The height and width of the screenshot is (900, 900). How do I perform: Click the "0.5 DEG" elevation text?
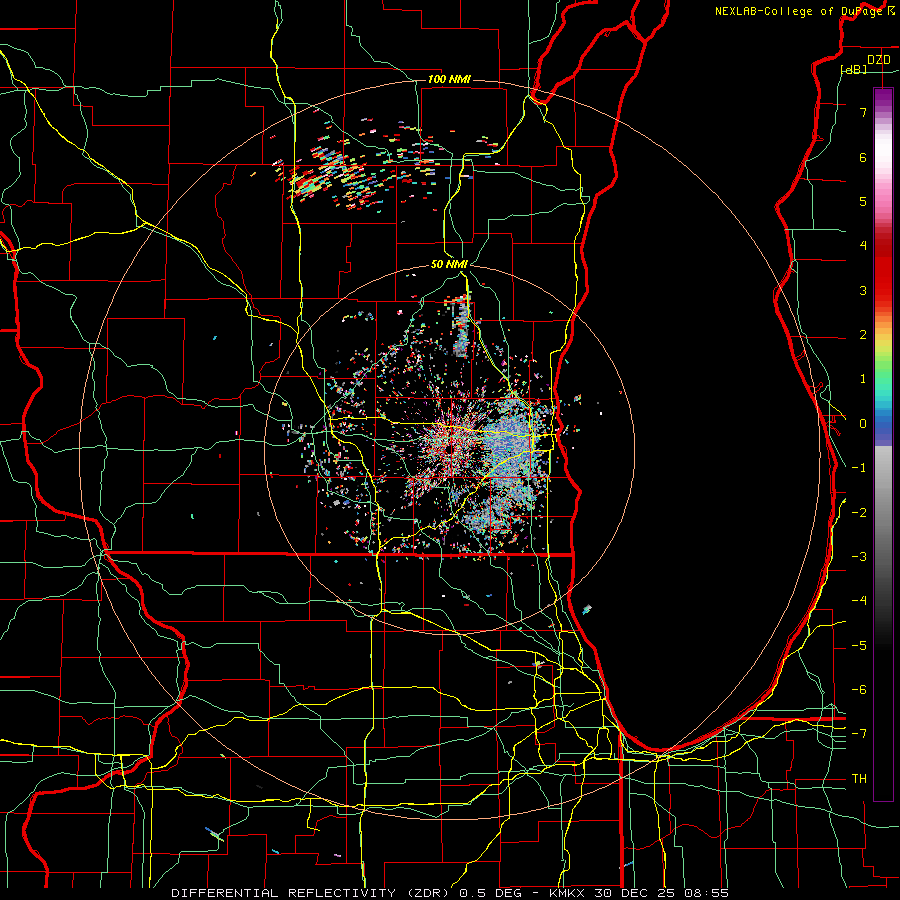(x=490, y=893)
